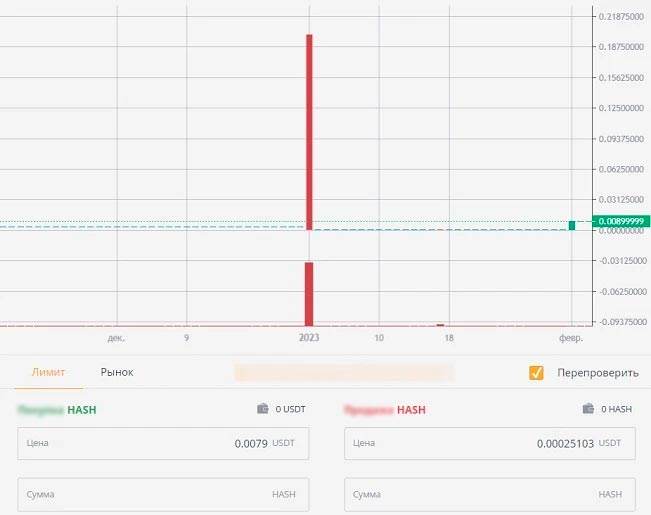Click the 9 date axis label
This screenshot has width=651, height=515.
186,338
